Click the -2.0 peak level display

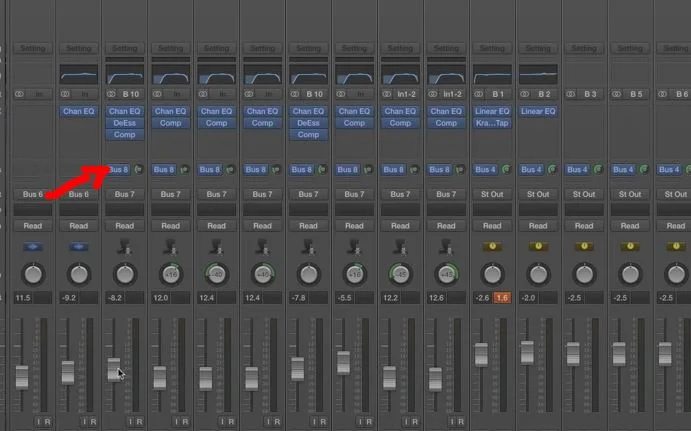coord(528,298)
